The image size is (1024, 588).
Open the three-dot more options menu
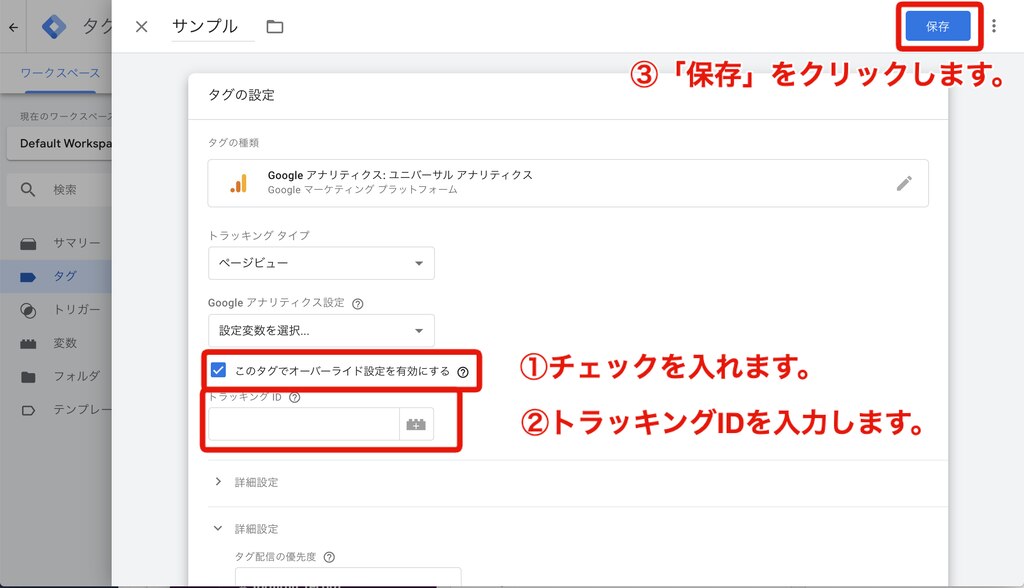click(994, 26)
